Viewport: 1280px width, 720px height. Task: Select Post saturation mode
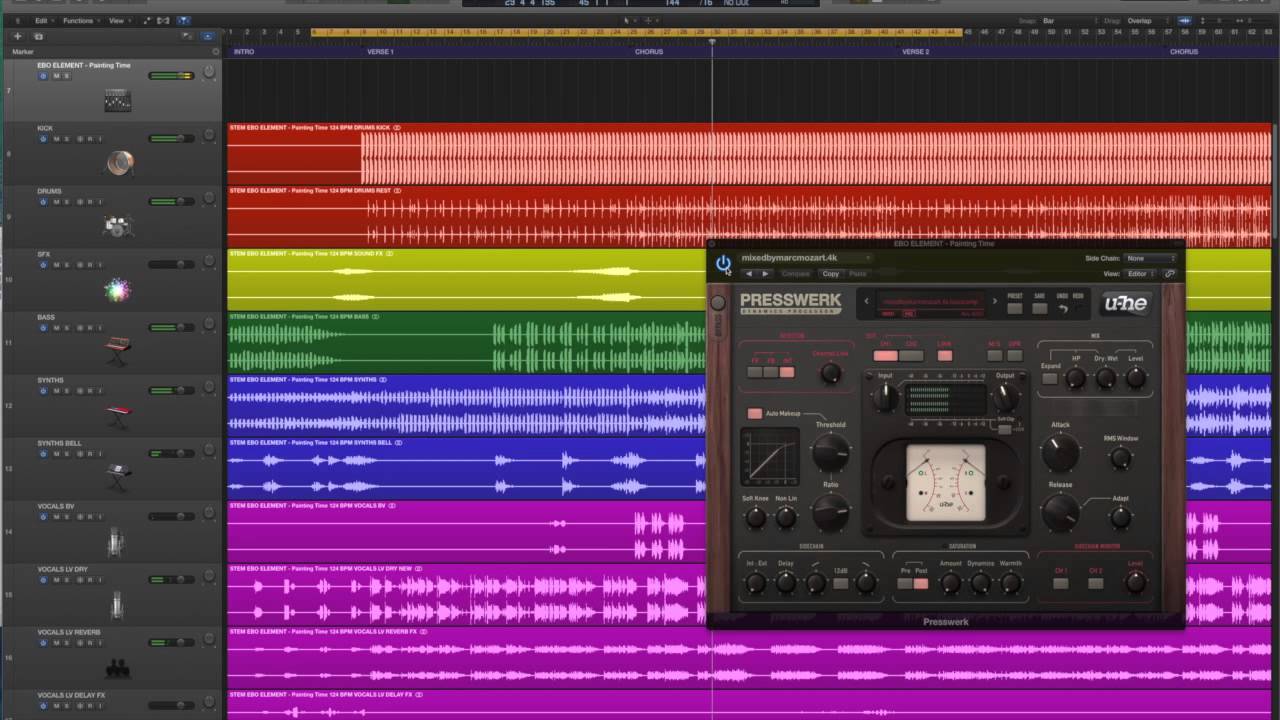coord(921,583)
